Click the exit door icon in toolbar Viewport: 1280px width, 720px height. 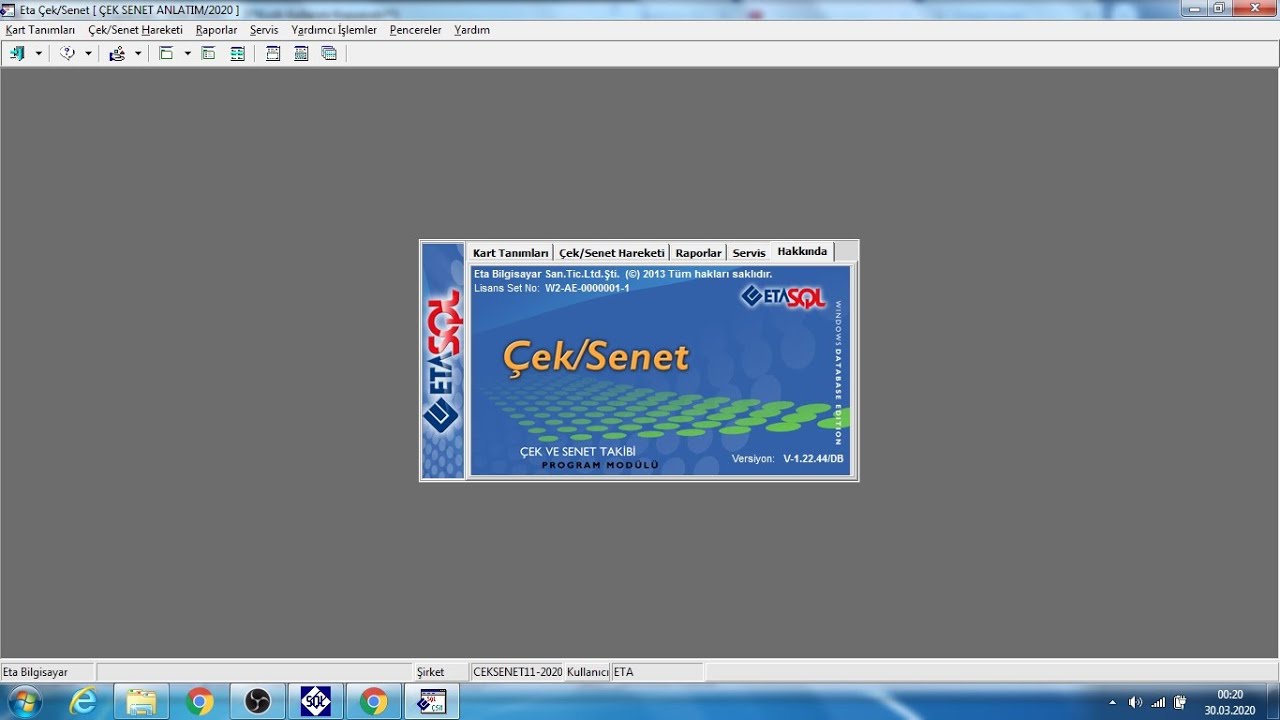(17, 54)
